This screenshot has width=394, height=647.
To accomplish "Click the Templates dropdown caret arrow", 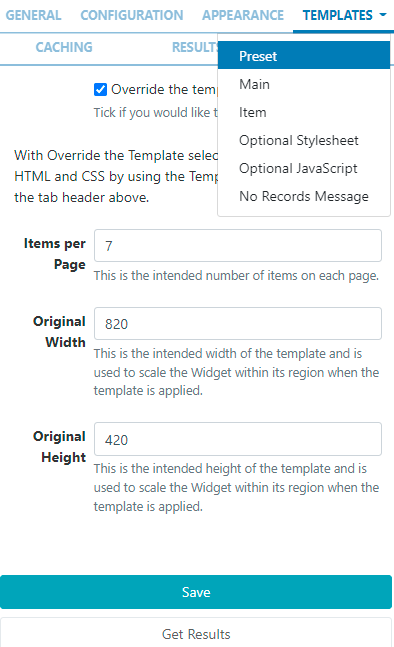I will click(383, 15).
